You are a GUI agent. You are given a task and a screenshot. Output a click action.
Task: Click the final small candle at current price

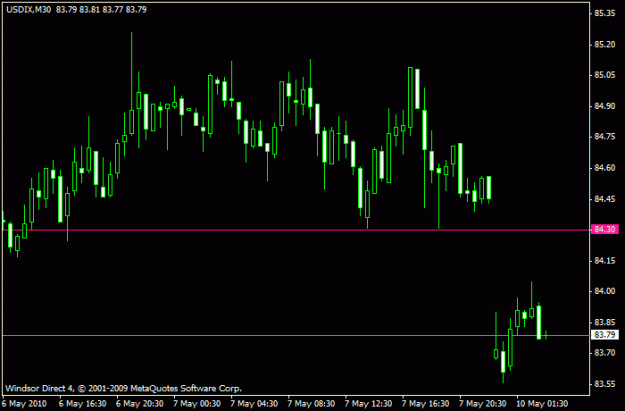[546, 335]
